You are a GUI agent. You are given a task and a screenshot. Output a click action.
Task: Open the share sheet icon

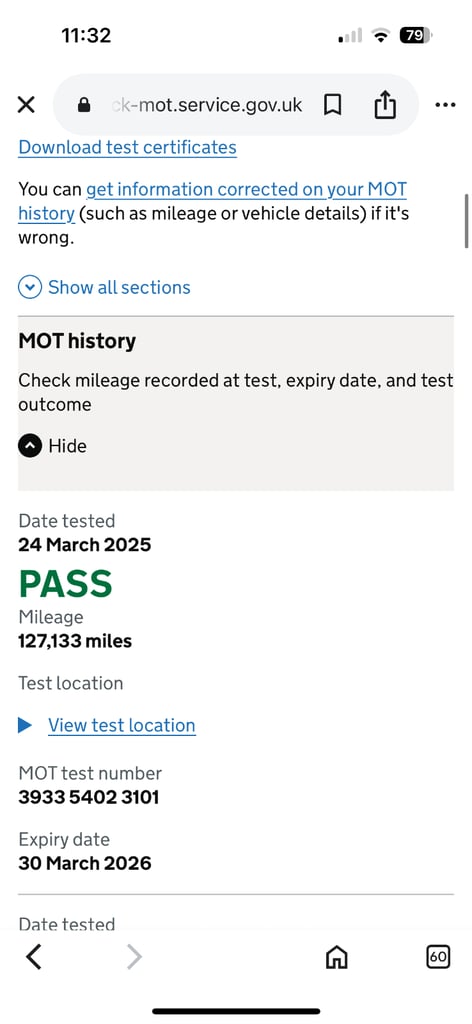385,104
